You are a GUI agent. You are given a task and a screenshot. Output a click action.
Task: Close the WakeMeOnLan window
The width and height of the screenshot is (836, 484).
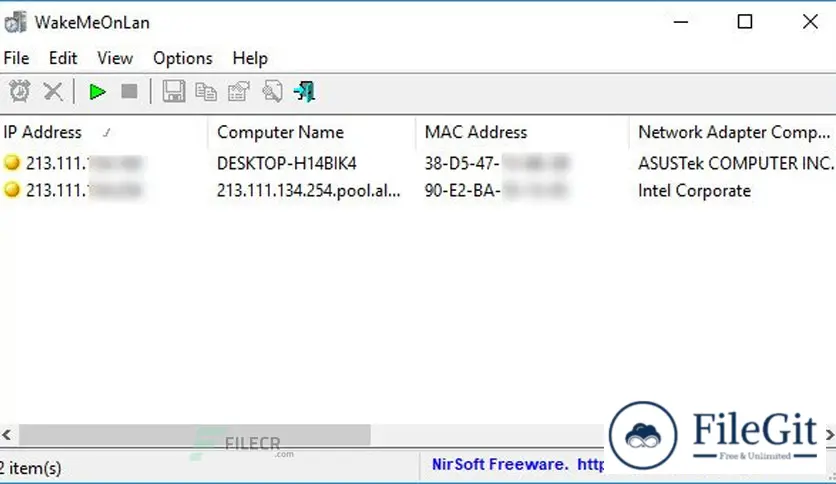(810, 22)
